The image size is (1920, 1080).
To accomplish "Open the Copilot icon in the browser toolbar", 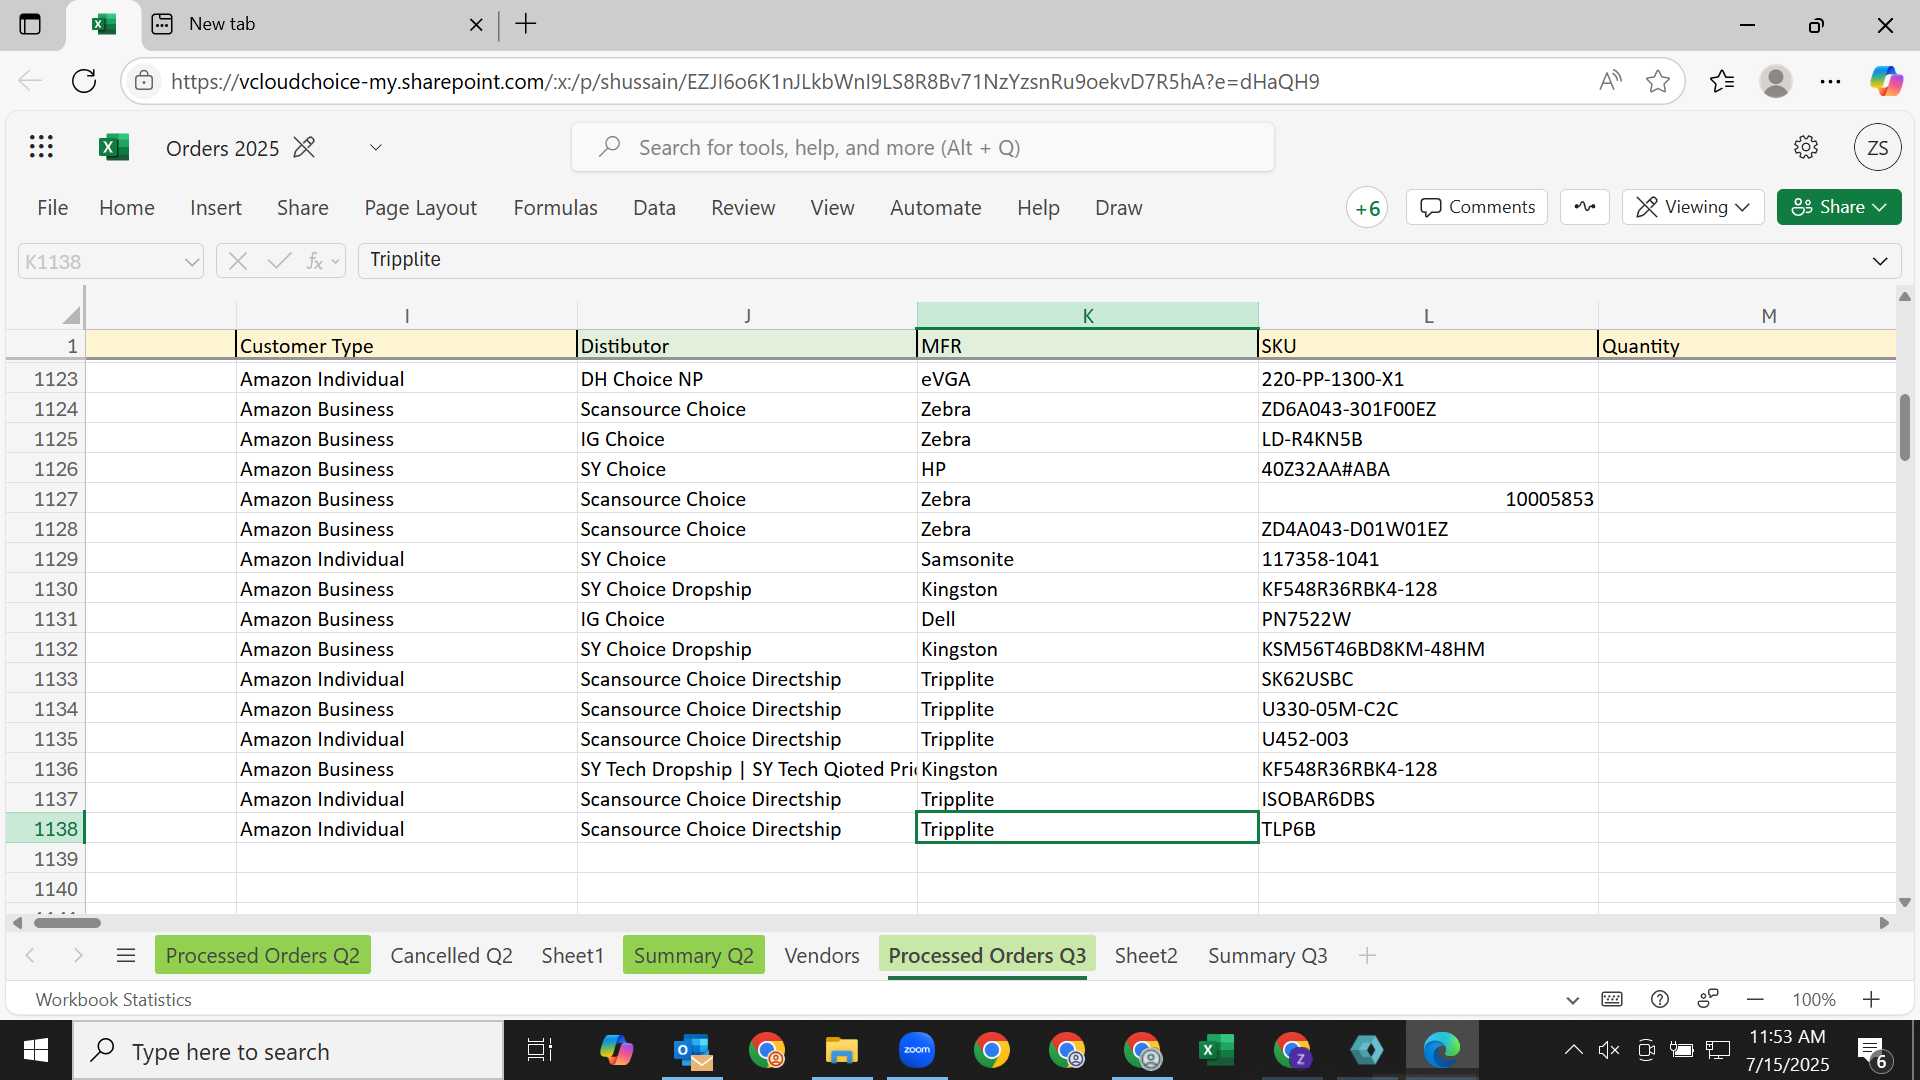I will [x=1886, y=81].
